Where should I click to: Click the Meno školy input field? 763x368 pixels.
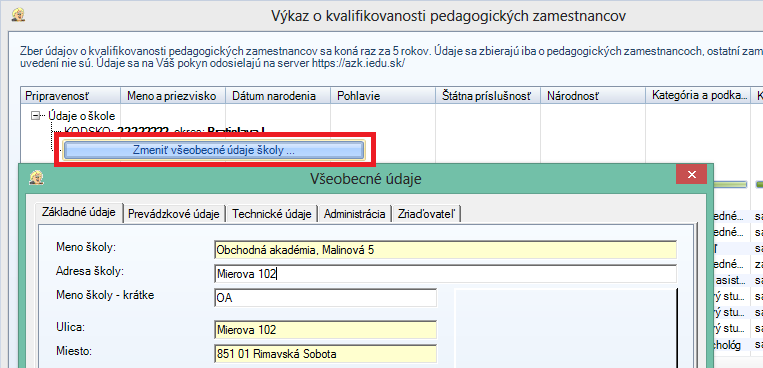point(445,250)
